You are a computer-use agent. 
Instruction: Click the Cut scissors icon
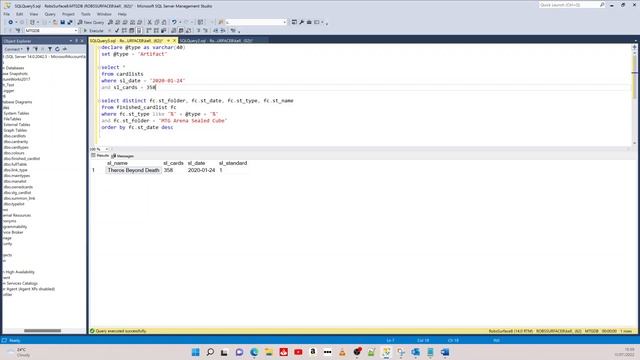pyautogui.click(x=149, y=22)
